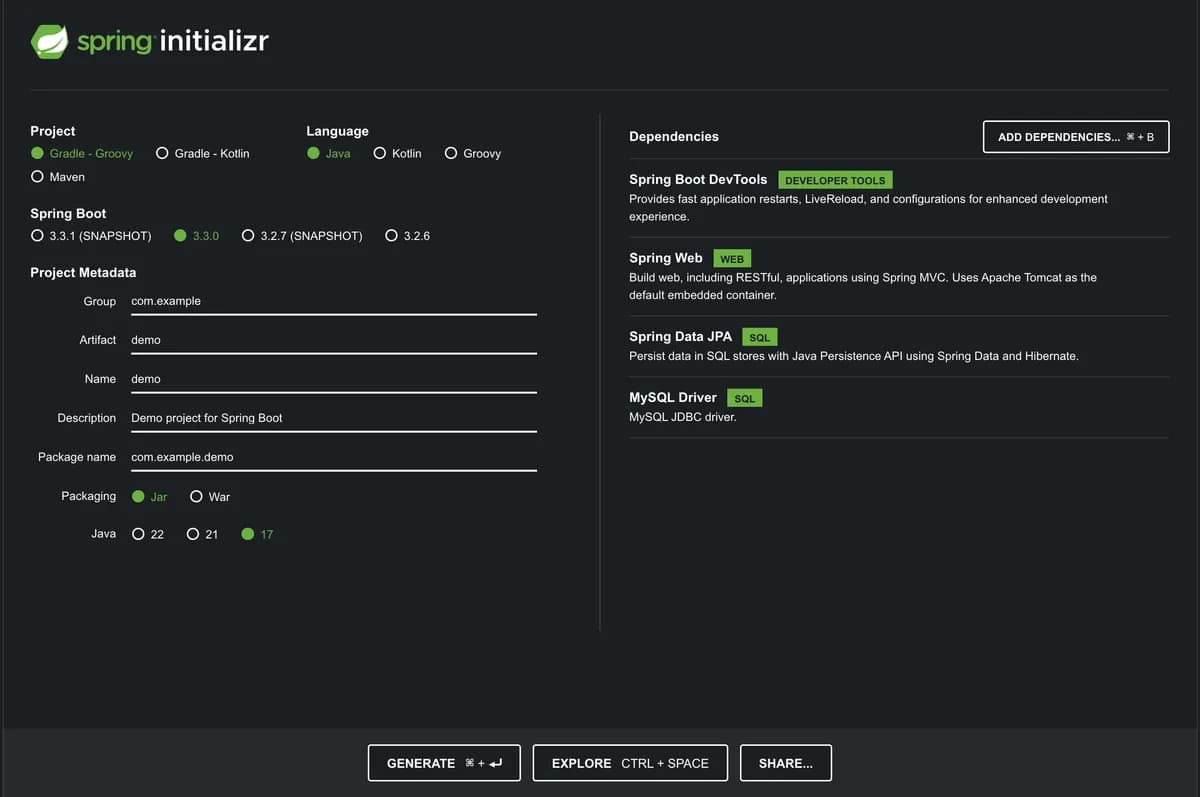Pick Groovy as the language
This screenshot has width=1200, height=797.
tap(472, 153)
